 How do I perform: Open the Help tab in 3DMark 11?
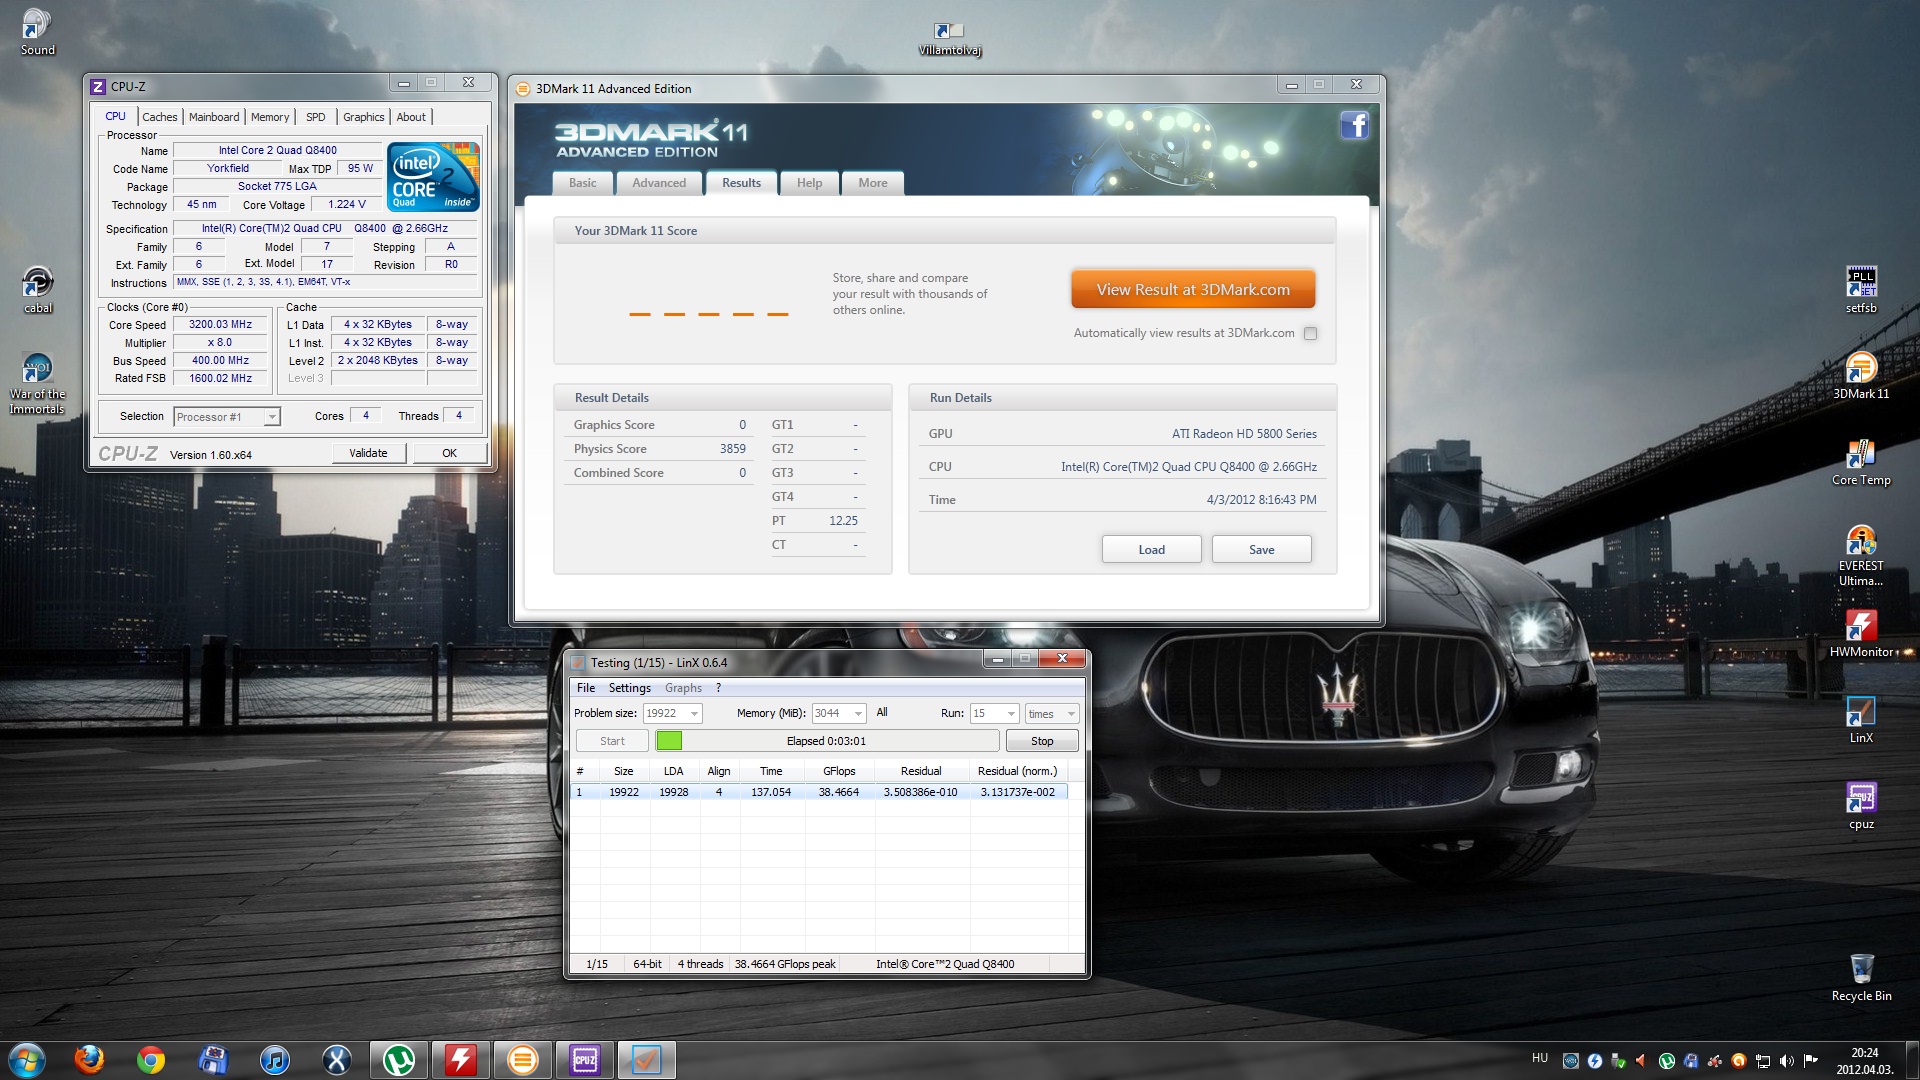(809, 183)
